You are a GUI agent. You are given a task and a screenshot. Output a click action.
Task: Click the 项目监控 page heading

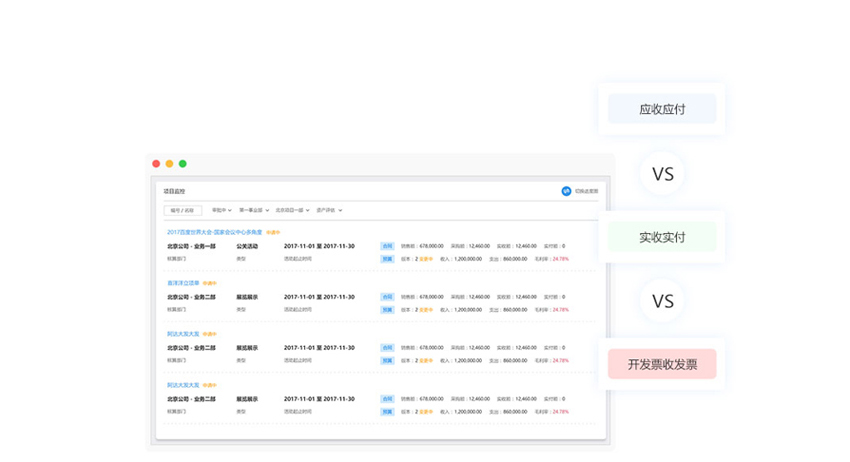pyautogui.click(x=175, y=191)
